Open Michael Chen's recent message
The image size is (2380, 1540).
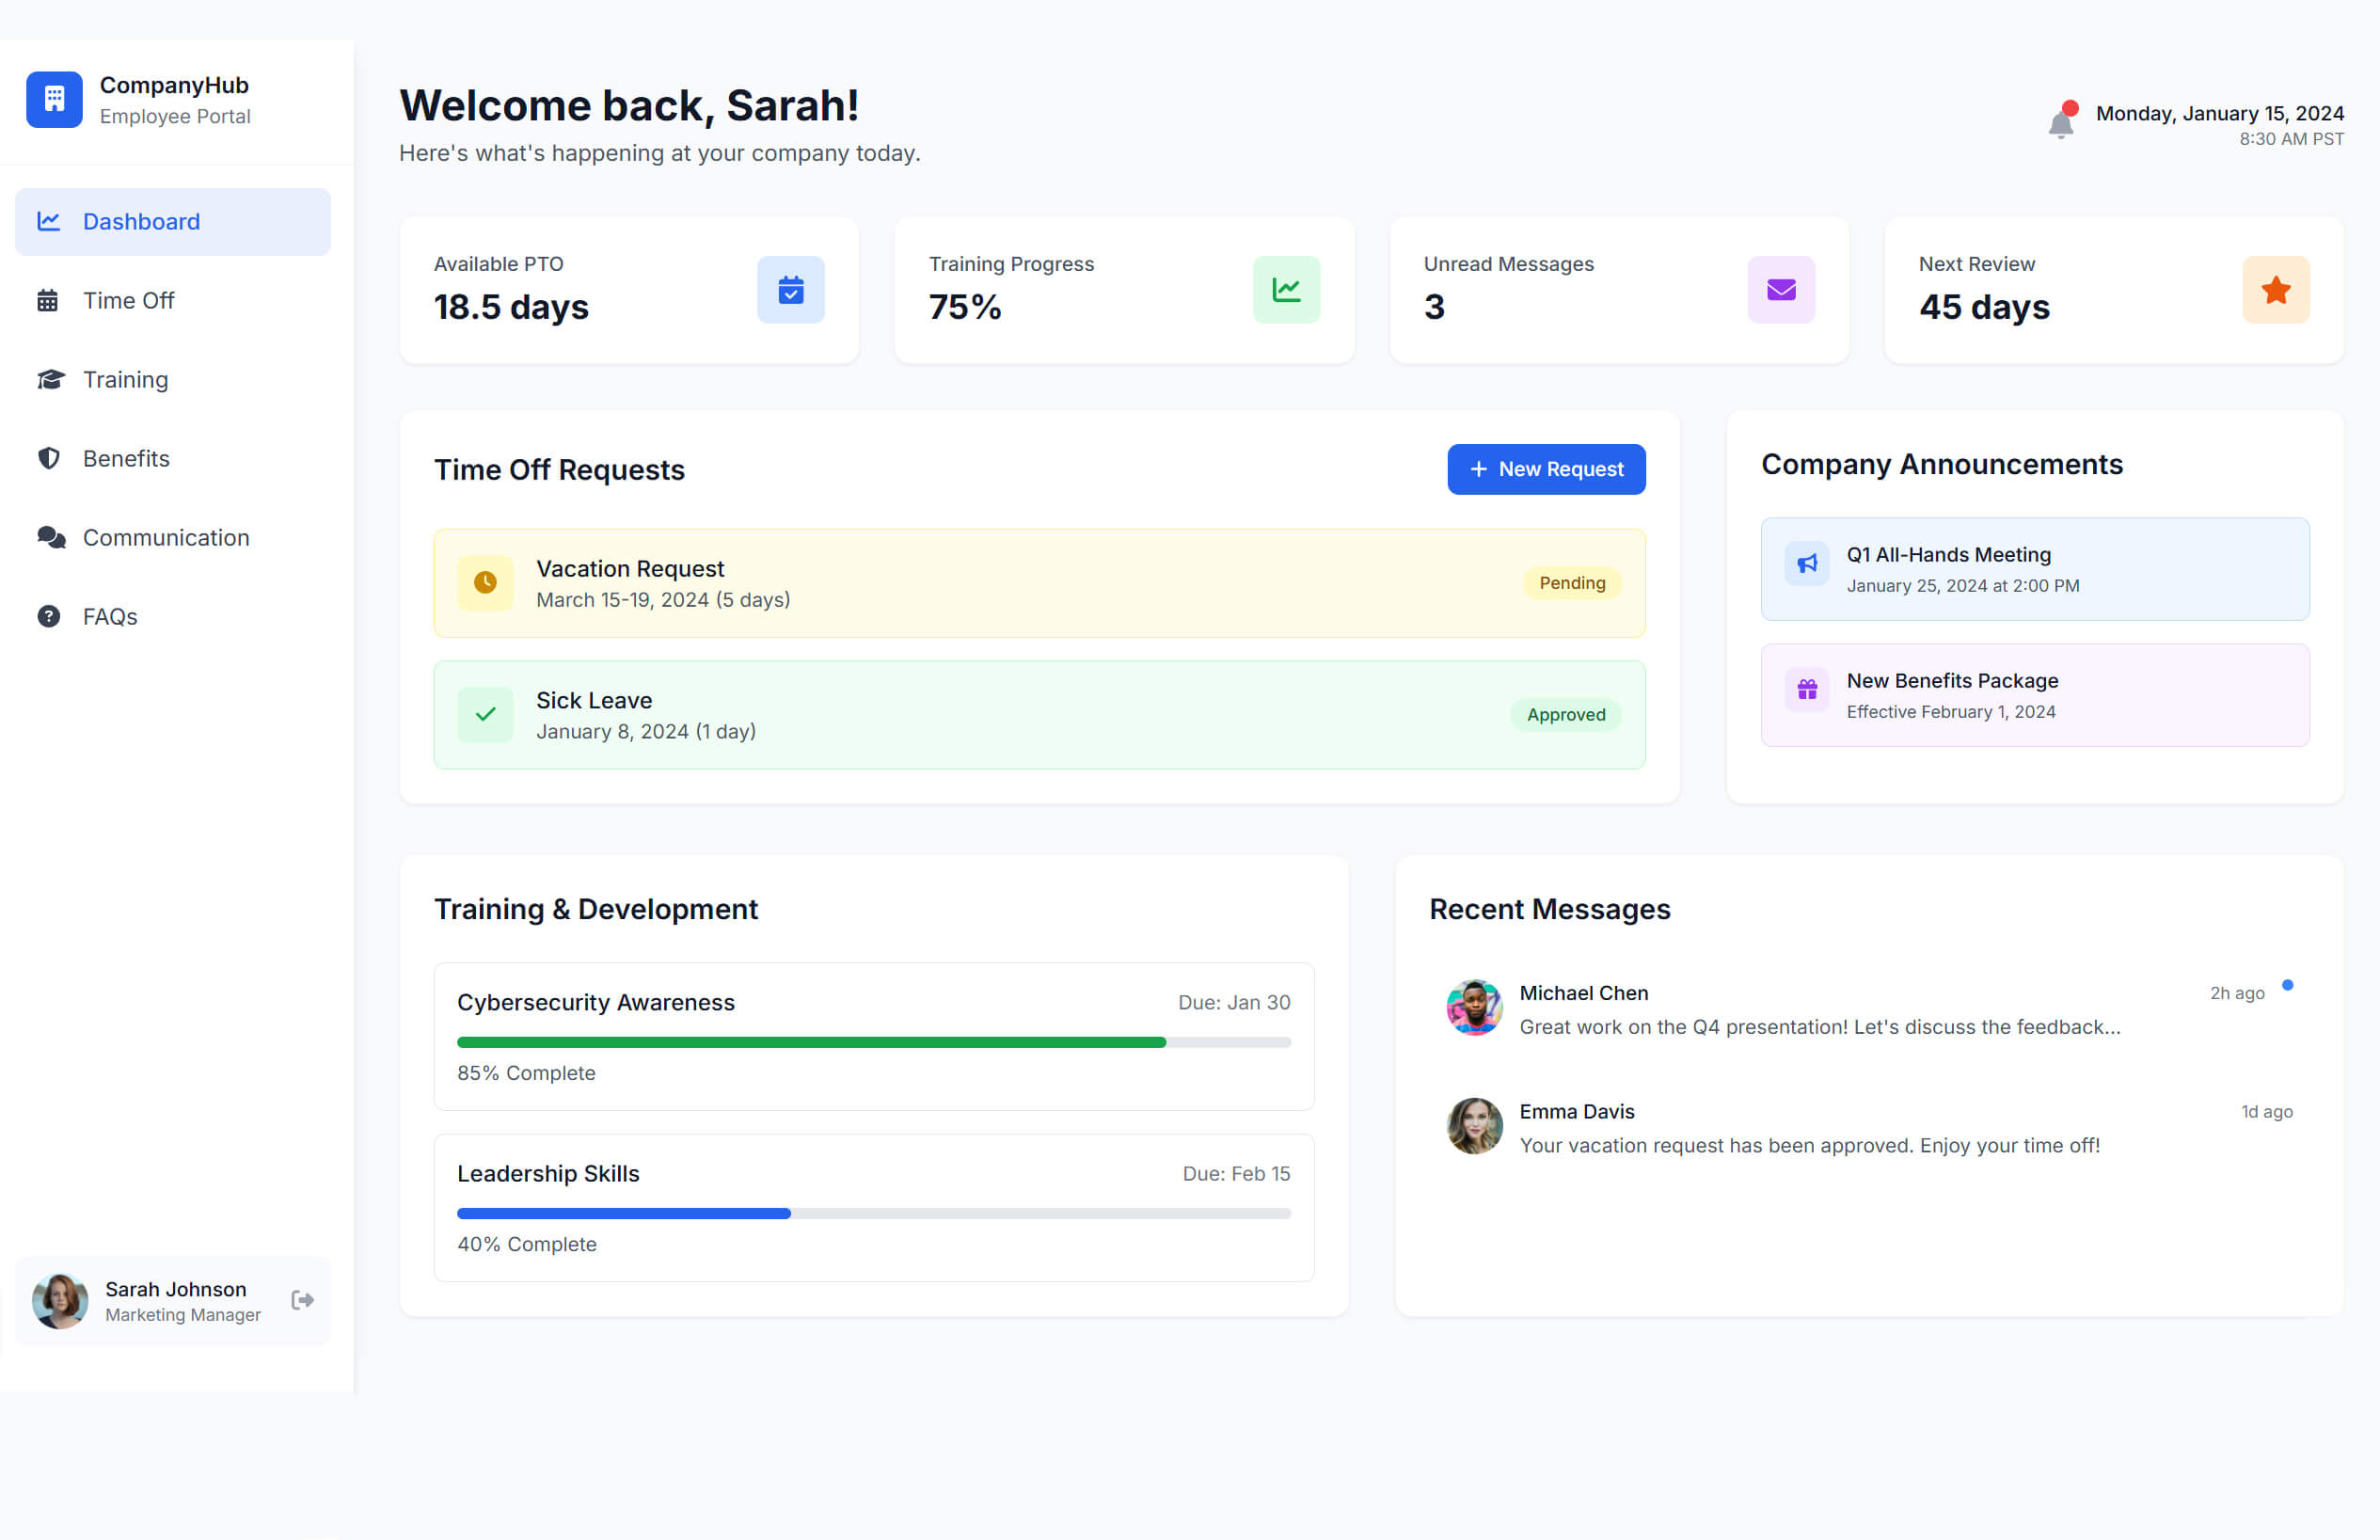pyautogui.click(x=1818, y=1010)
